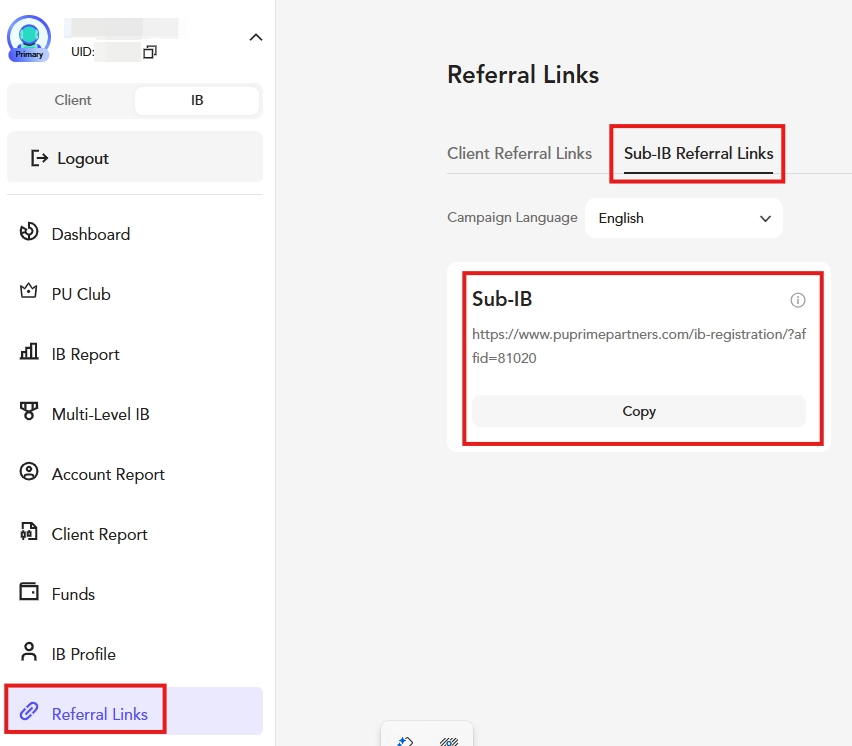This screenshot has height=746, width=852.
Task: Click the Logout arrow icon
Action: [x=39, y=158]
